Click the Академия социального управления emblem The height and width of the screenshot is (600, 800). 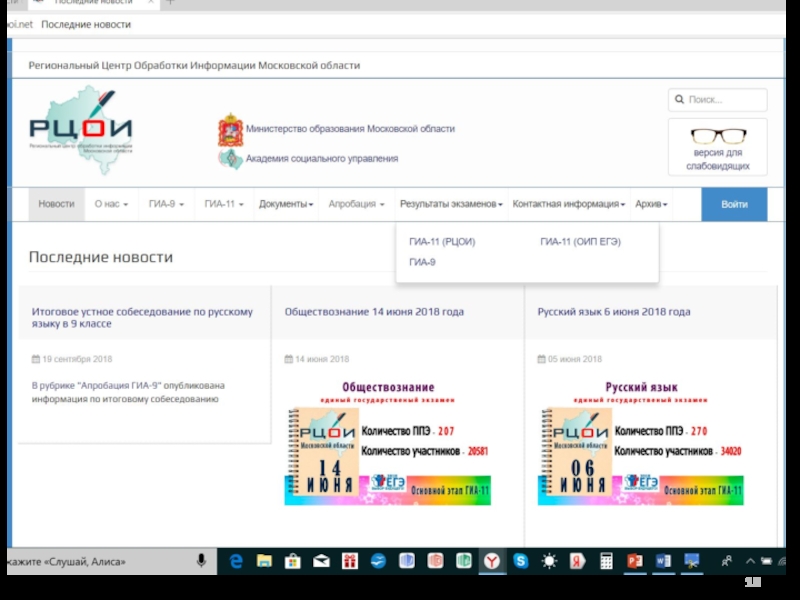pos(230,159)
